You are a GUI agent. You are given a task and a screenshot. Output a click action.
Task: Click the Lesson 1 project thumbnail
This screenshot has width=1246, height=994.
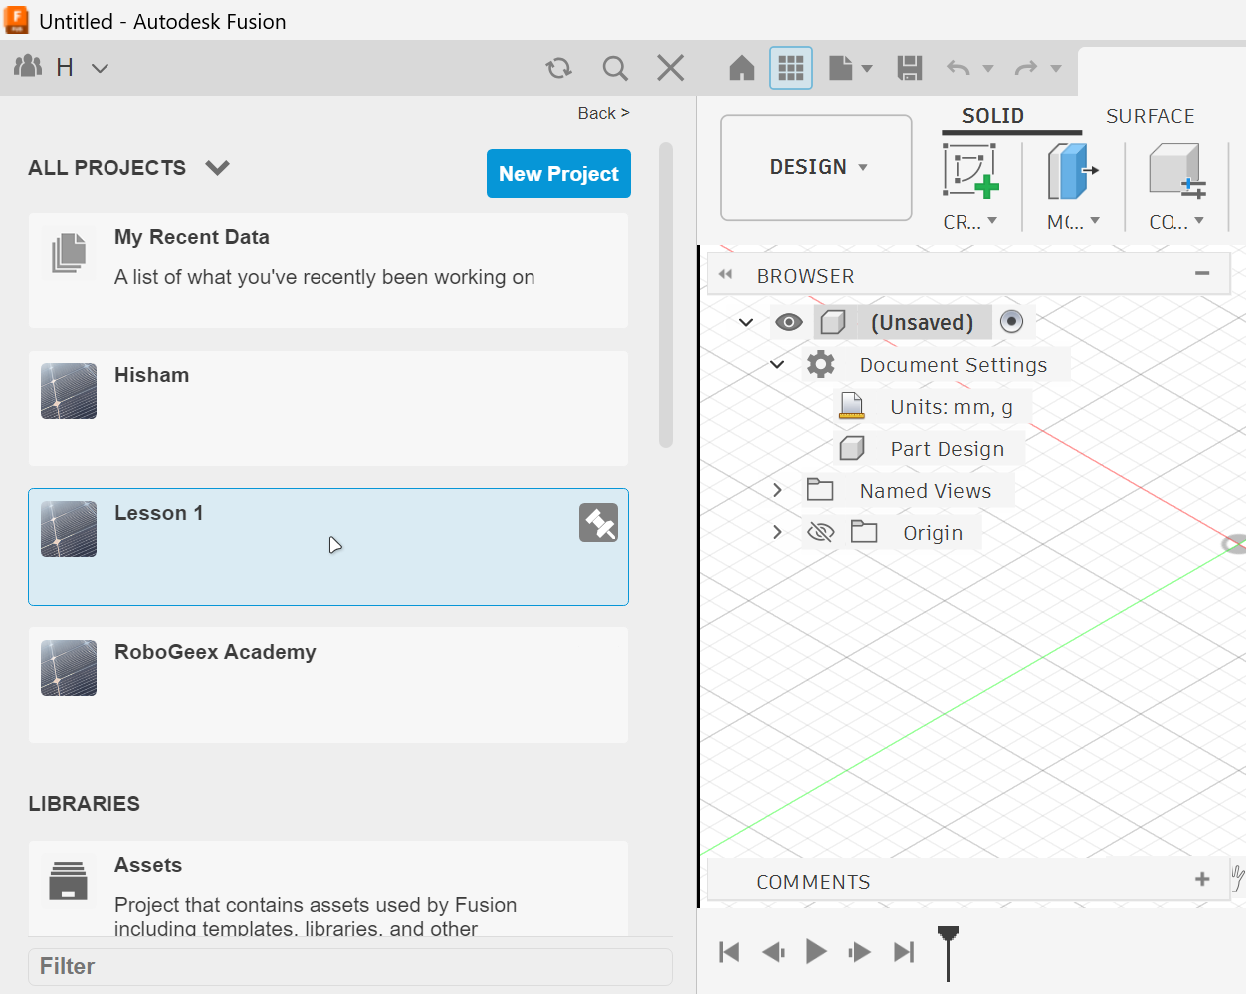(x=69, y=529)
